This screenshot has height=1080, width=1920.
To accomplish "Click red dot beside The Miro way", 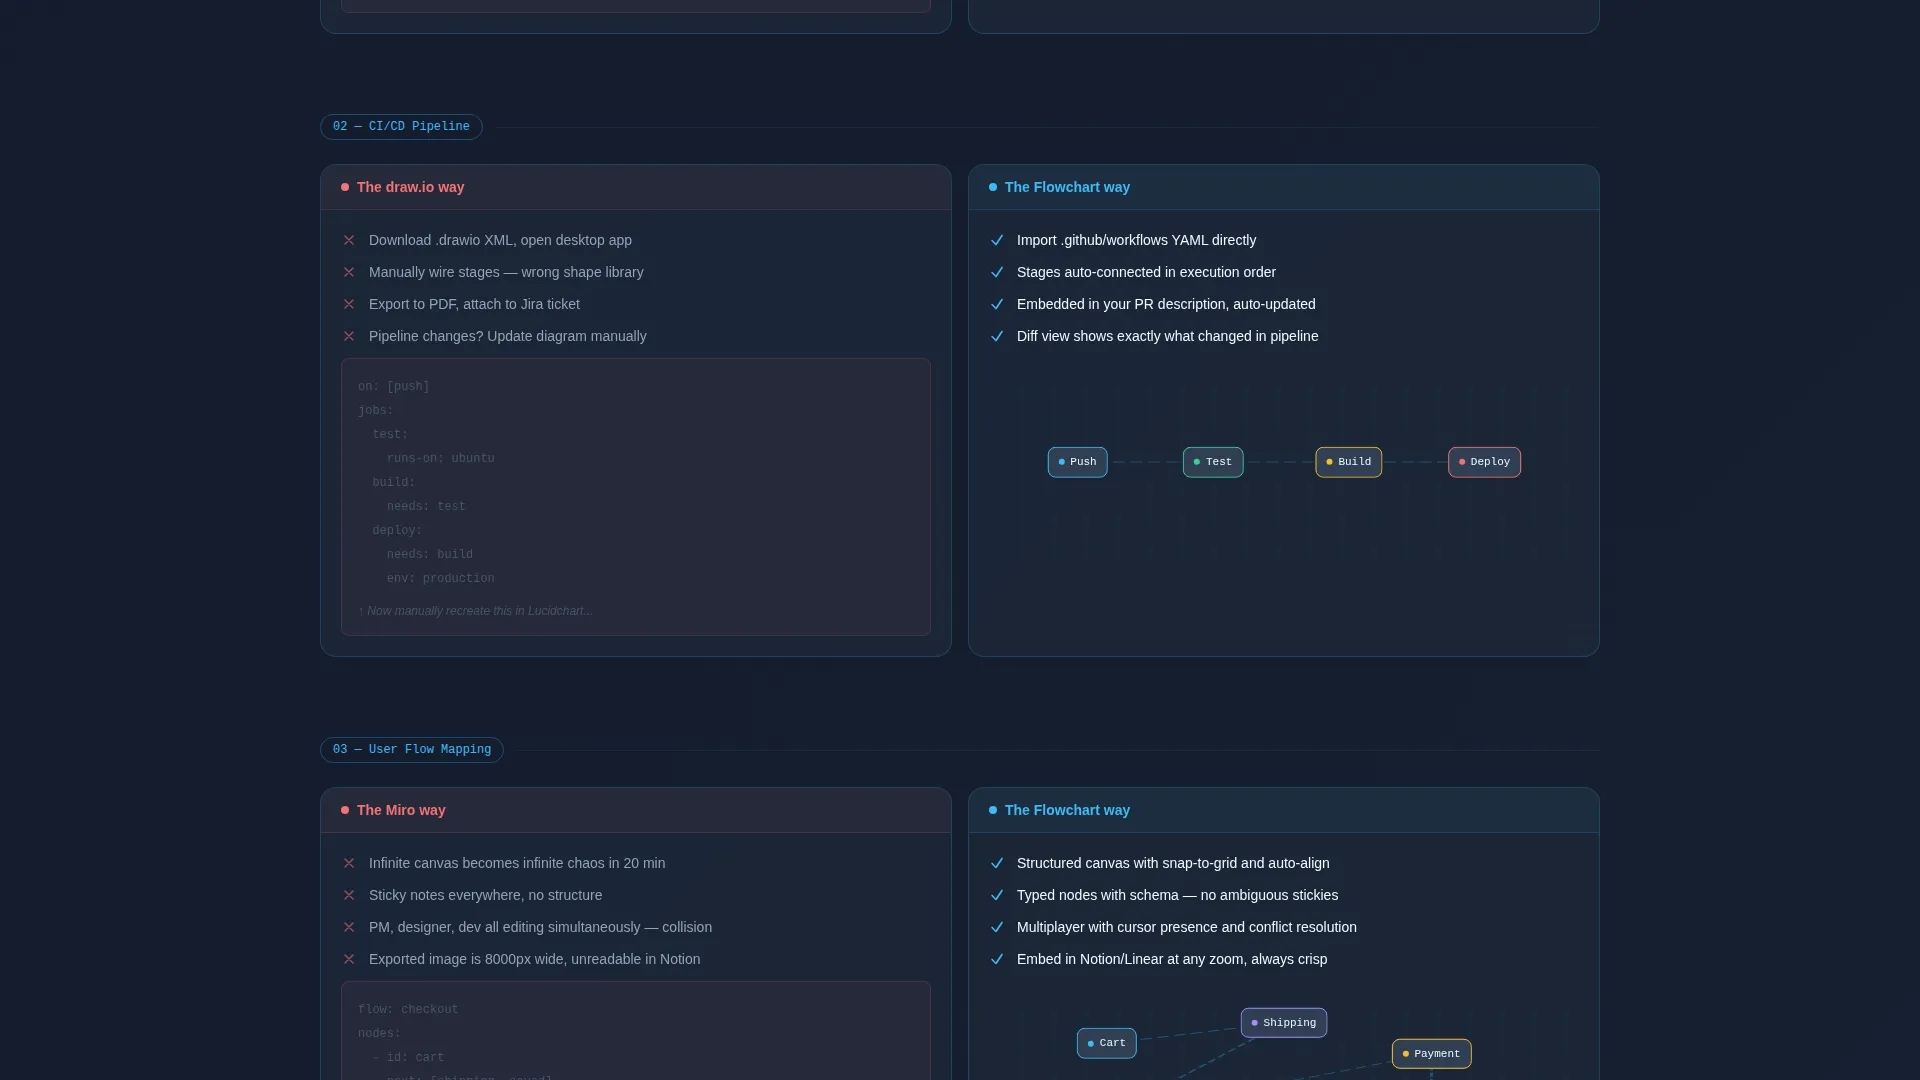I will (345, 810).
